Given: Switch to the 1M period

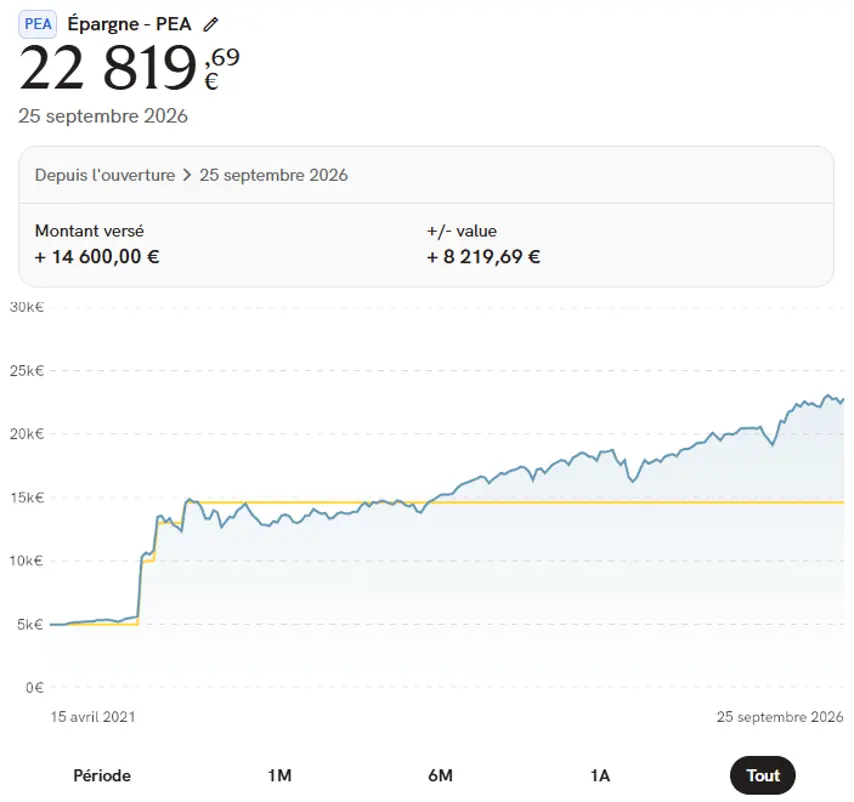Looking at the screenshot, I should click(x=279, y=775).
